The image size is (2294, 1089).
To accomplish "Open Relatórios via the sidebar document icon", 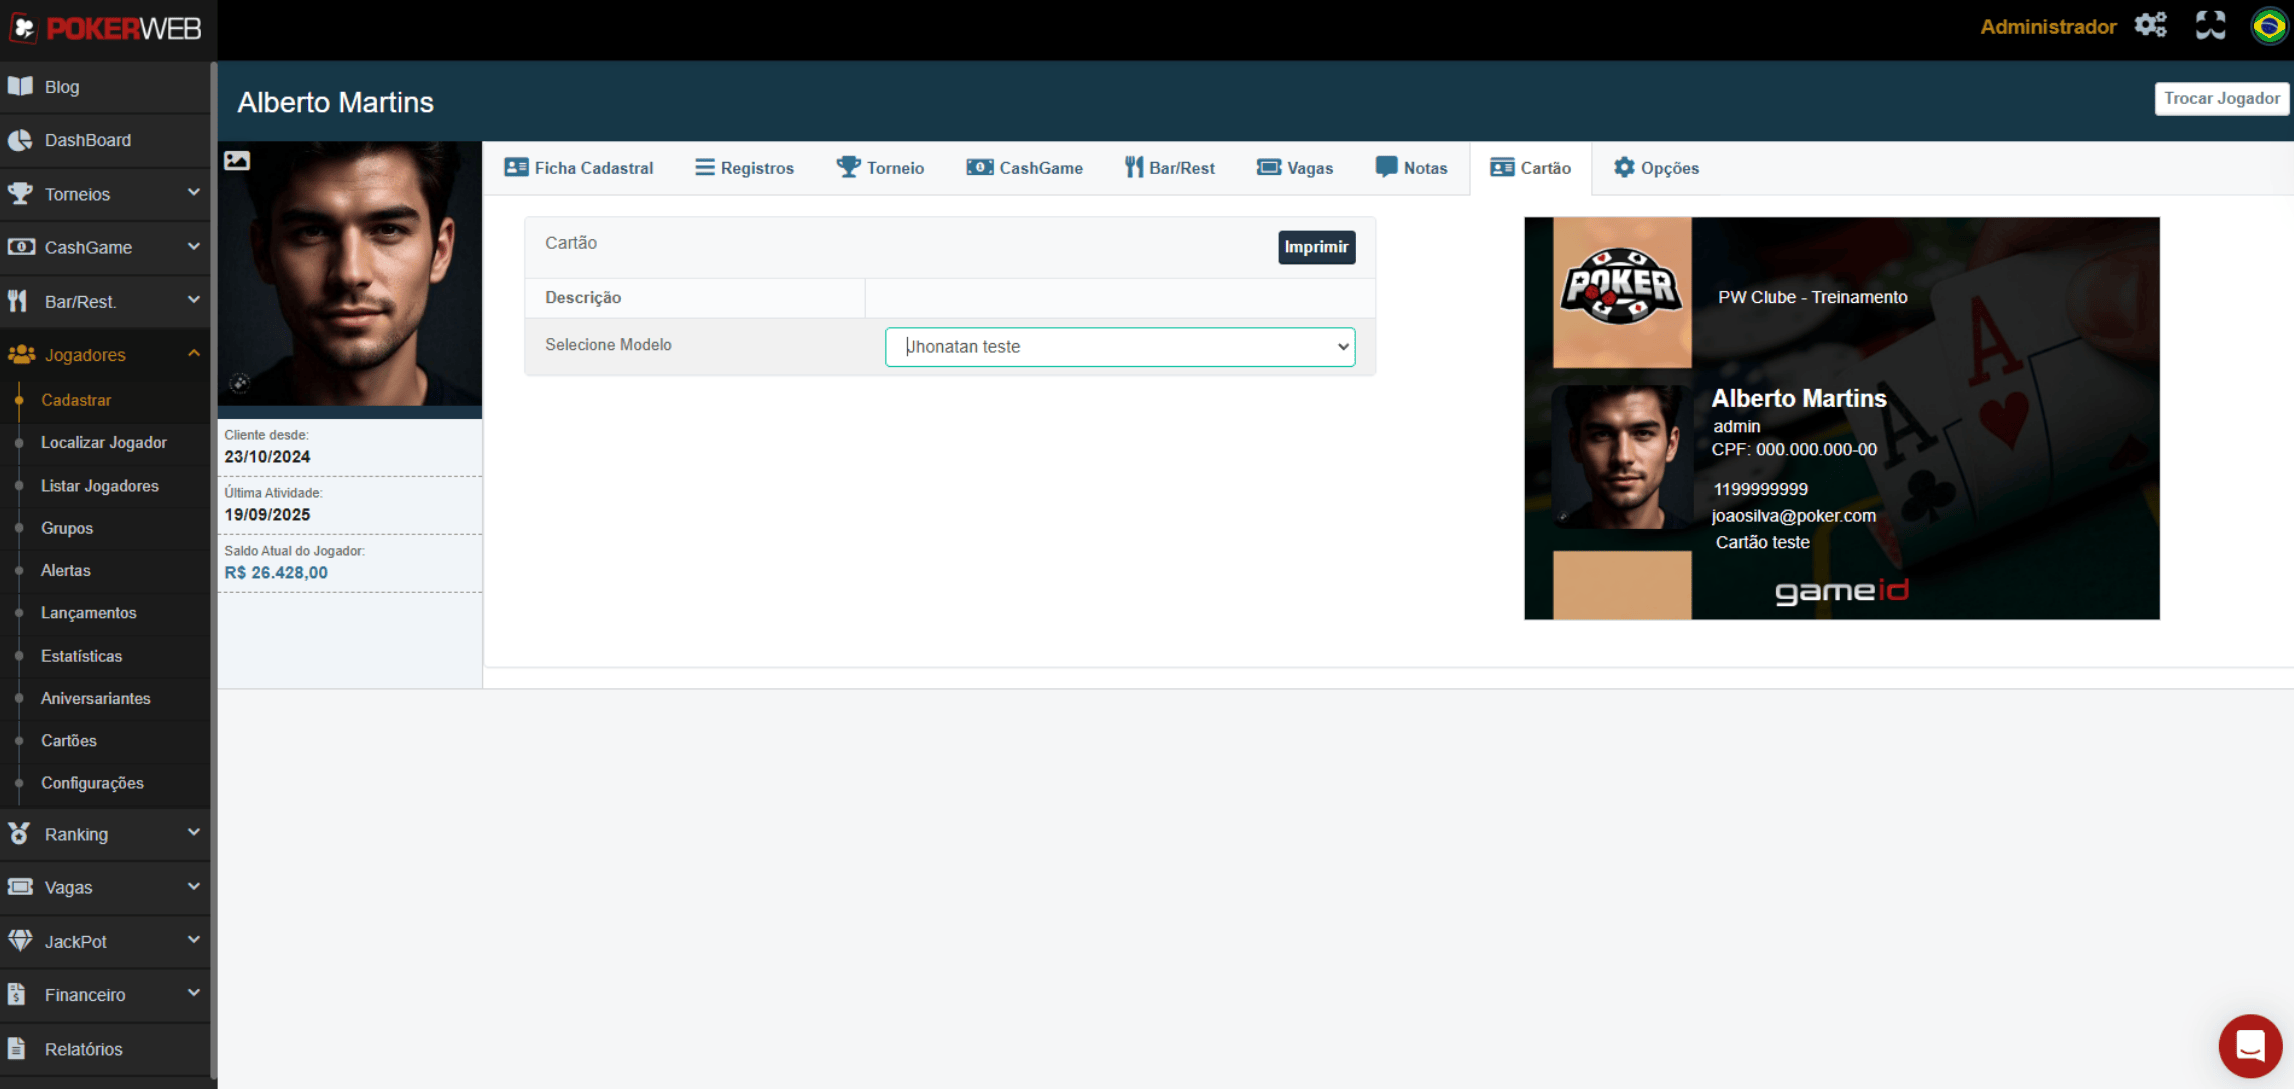I will 17,1048.
